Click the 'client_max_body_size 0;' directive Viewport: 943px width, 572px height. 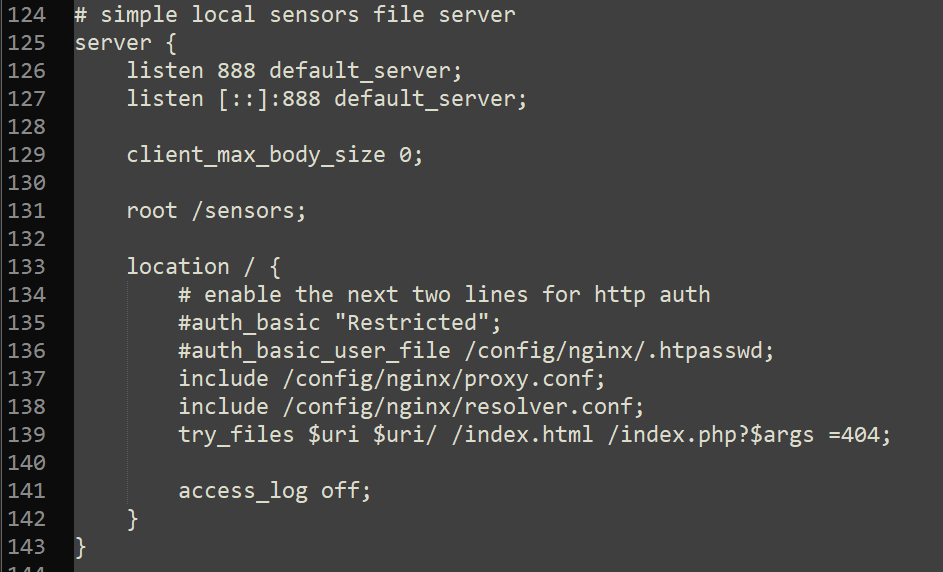coord(275,155)
